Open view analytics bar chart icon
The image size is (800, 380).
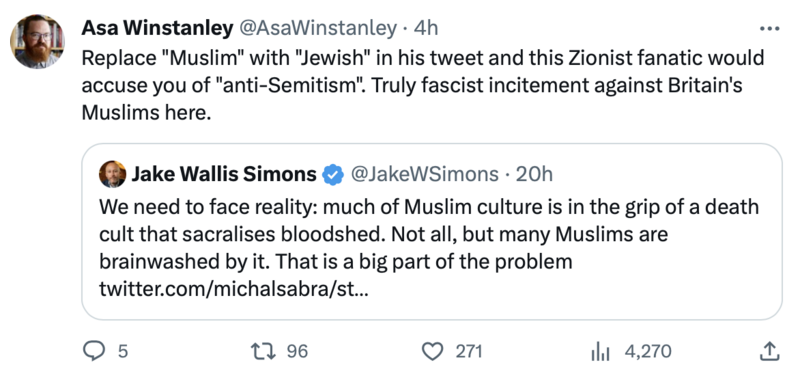point(599,351)
